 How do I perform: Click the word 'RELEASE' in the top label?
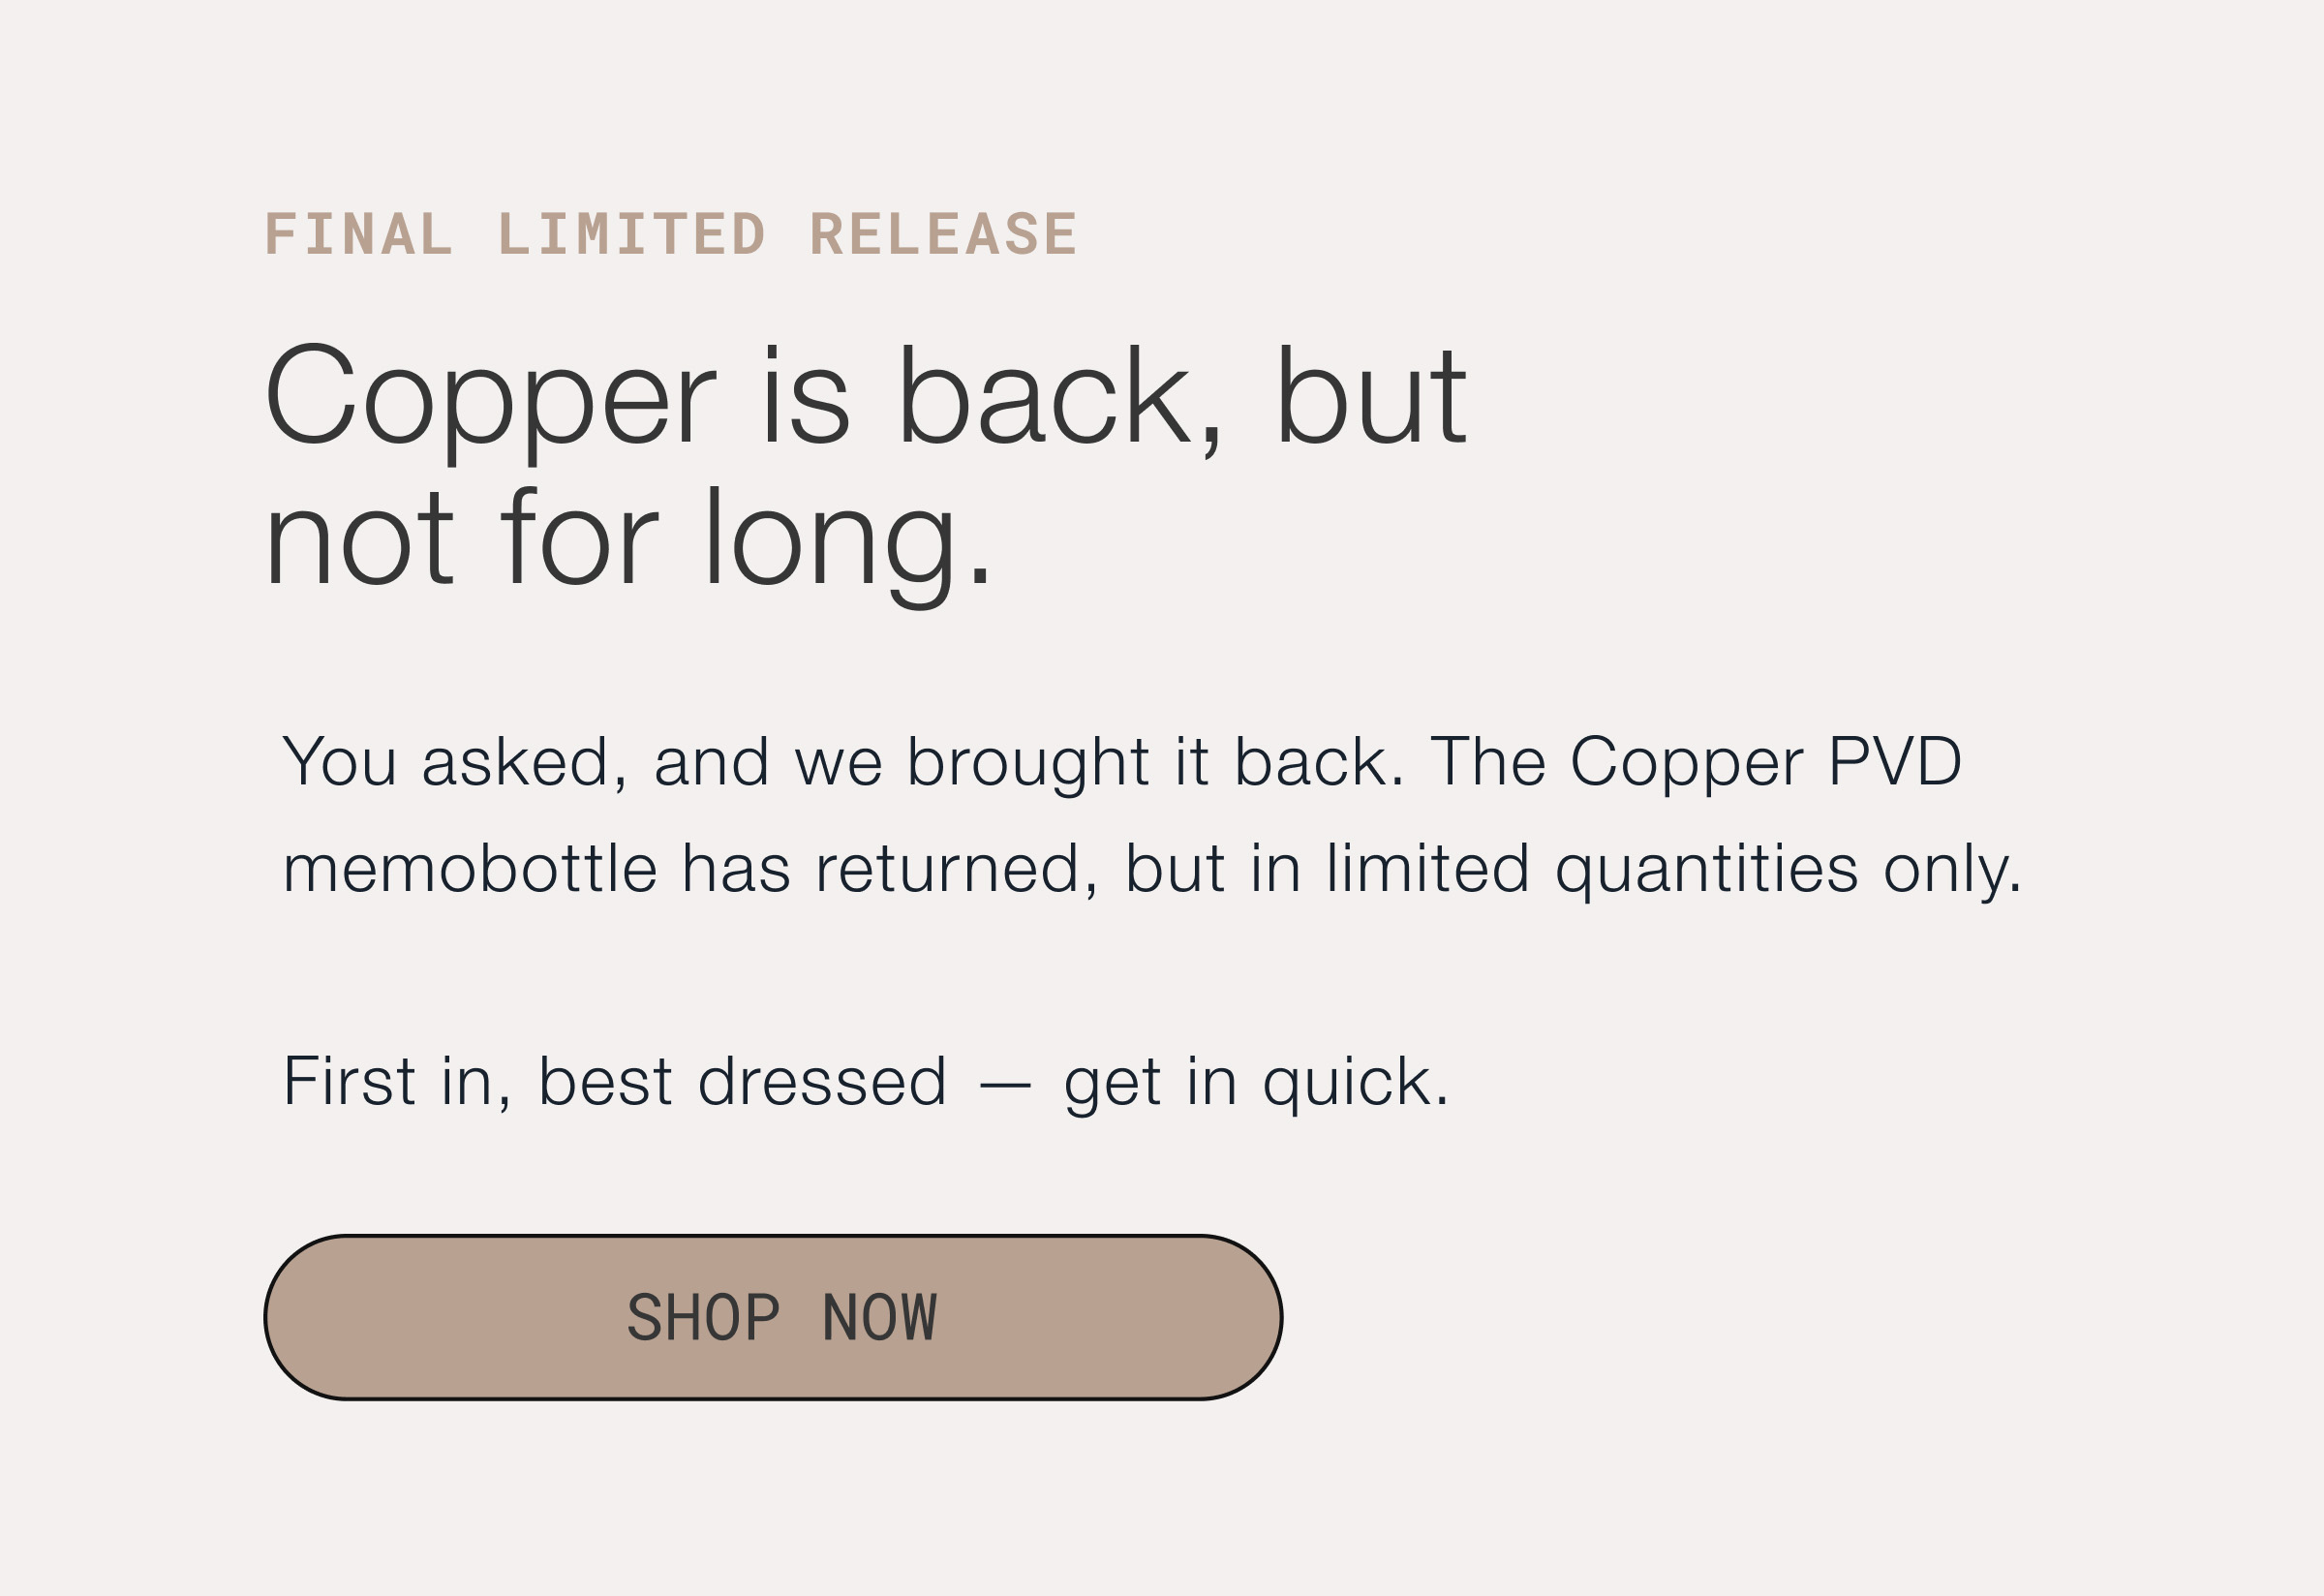[x=944, y=234]
